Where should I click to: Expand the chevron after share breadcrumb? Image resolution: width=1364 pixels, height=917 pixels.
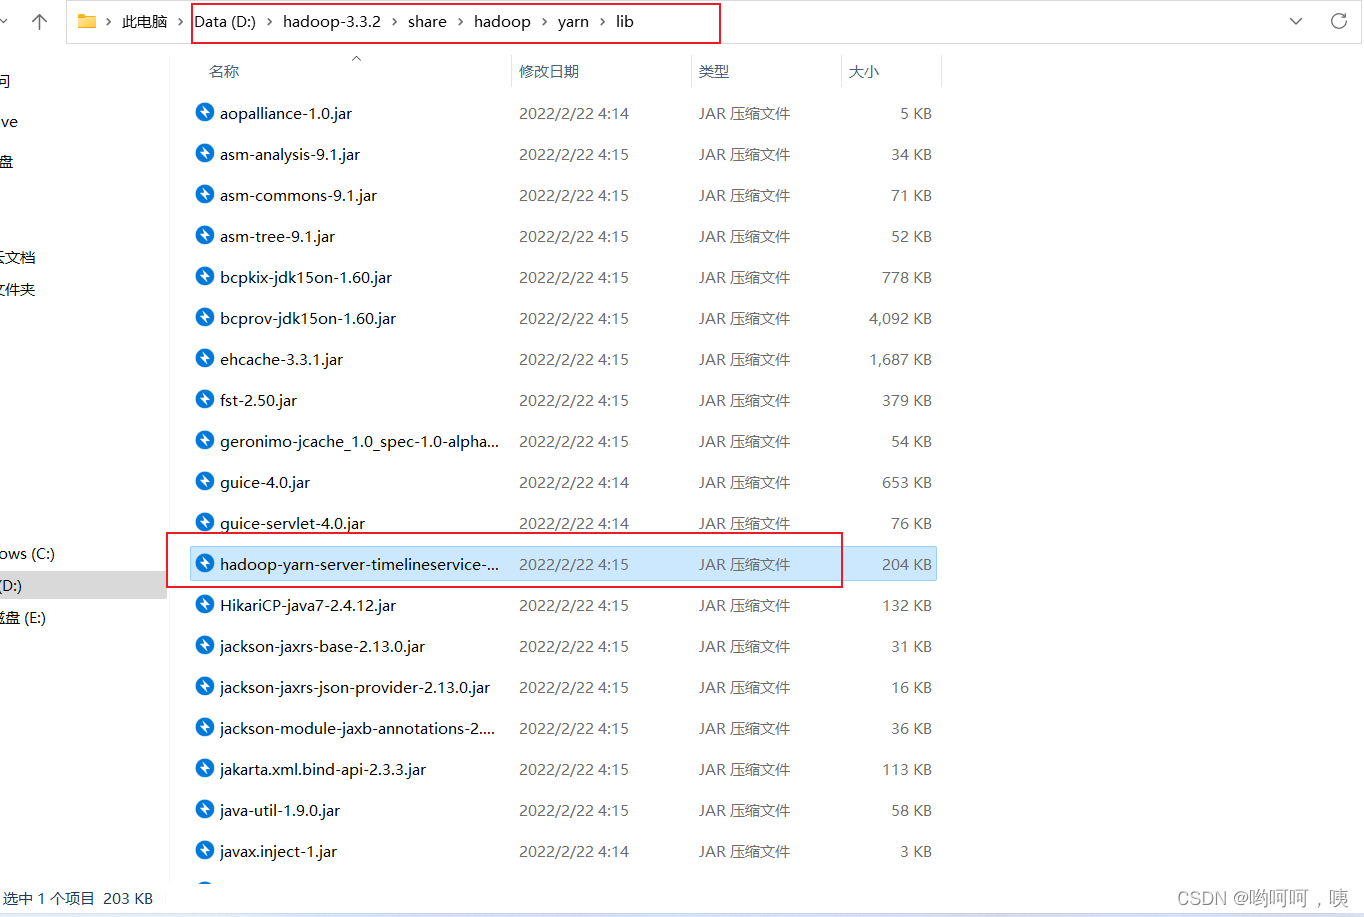click(460, 22)
